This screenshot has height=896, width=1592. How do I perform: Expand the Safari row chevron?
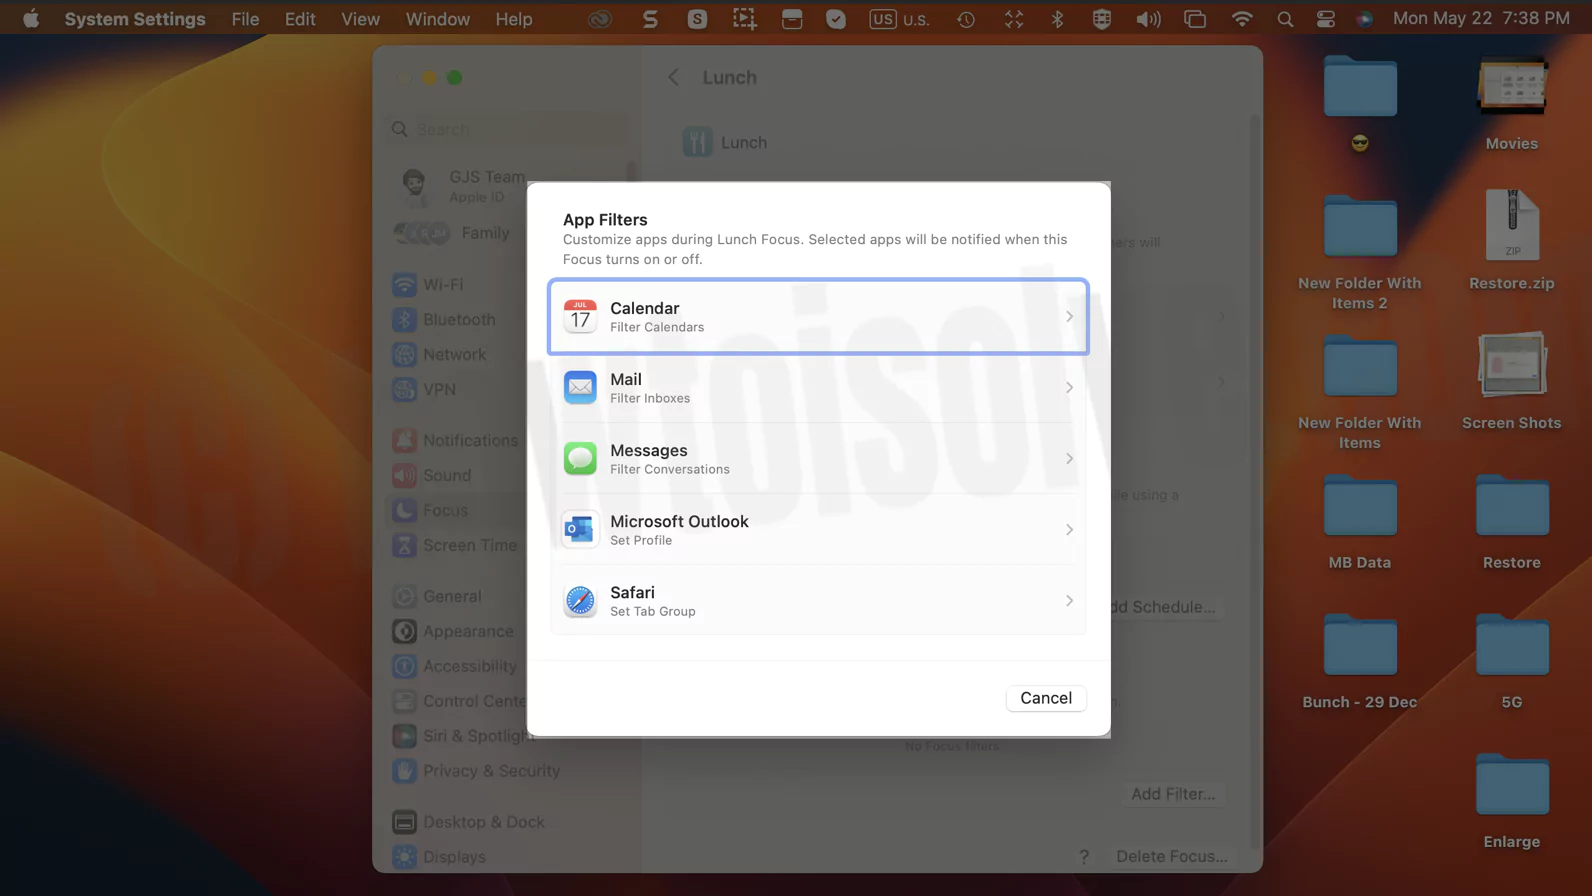pos(1069,600)
